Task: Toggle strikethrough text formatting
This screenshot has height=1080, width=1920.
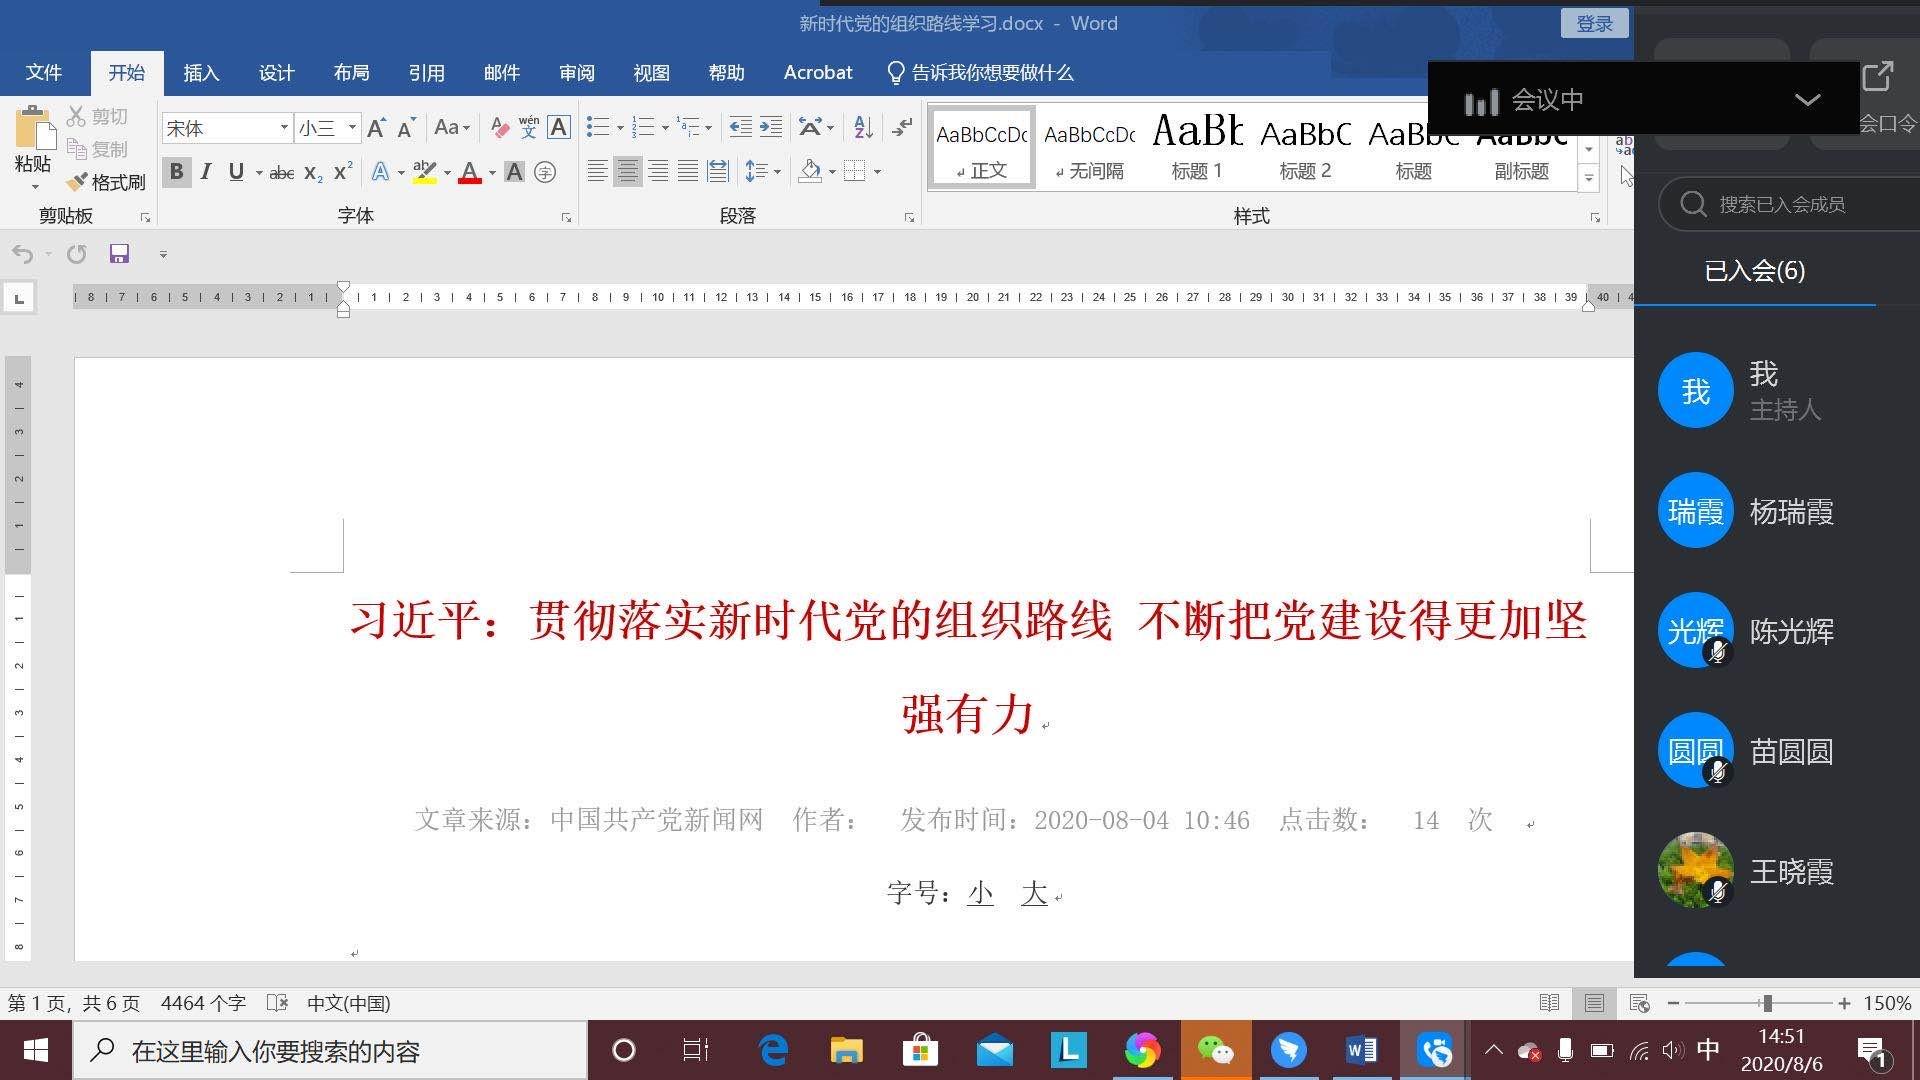Action: 282,173
